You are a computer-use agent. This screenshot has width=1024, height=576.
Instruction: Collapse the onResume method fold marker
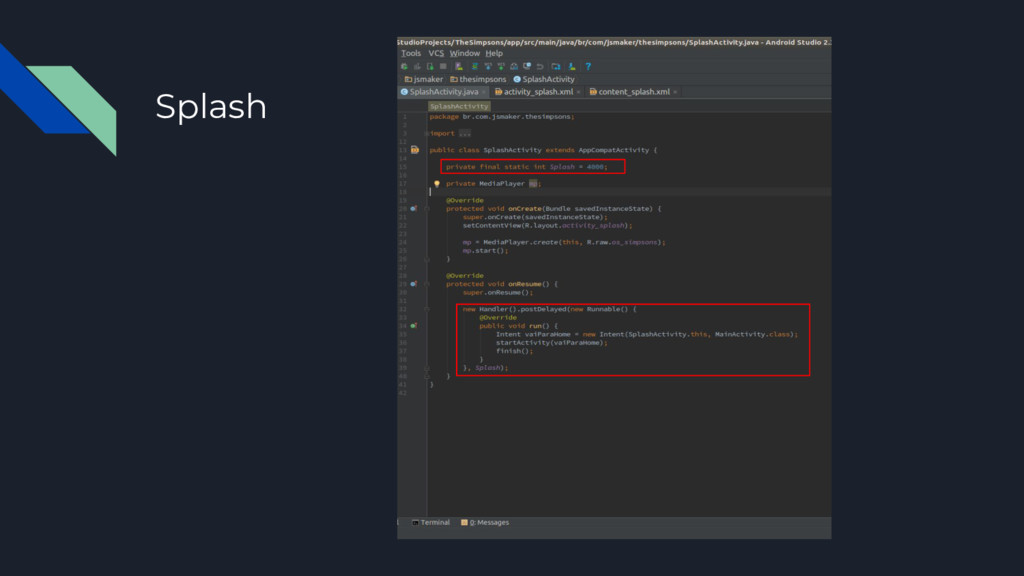(426, 284)
